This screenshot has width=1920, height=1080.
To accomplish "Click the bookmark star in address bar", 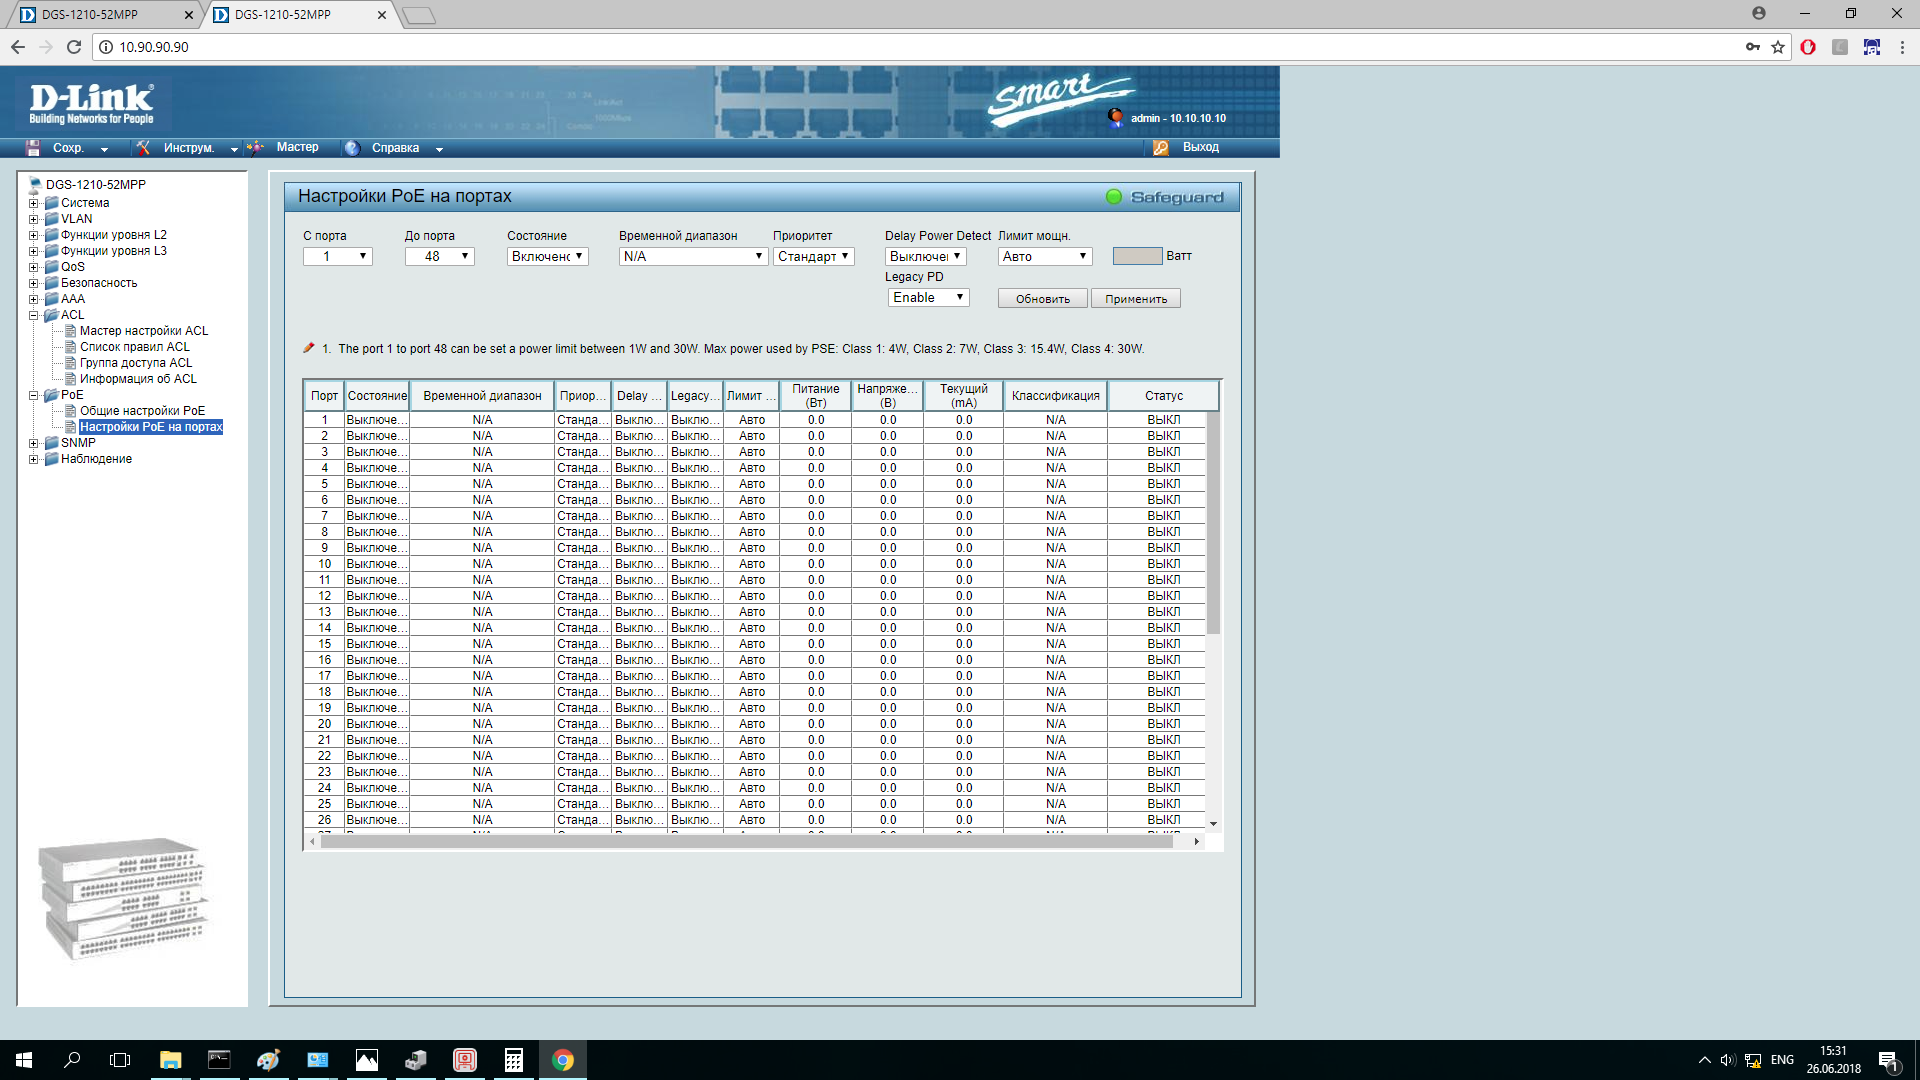I will [1778, 47].
